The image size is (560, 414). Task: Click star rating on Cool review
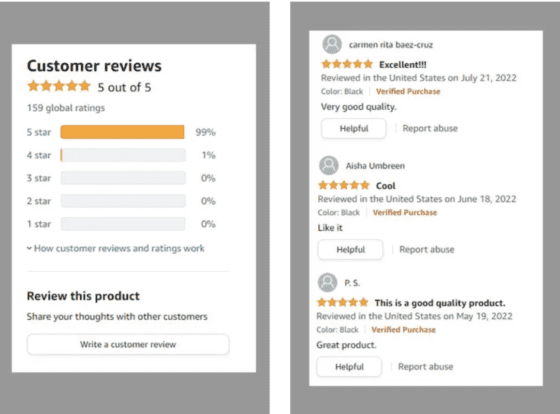pyautogui.click(x=344, y=185)
